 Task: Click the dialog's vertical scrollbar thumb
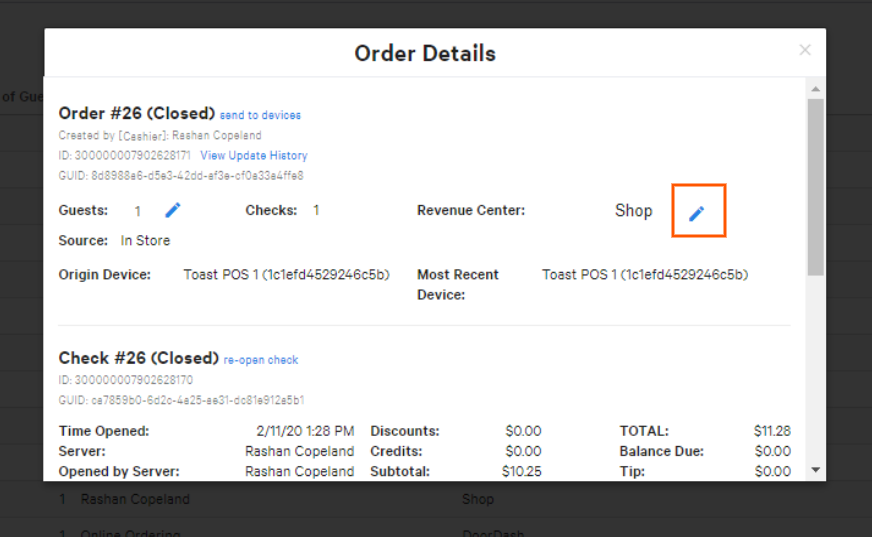point(816,185)
